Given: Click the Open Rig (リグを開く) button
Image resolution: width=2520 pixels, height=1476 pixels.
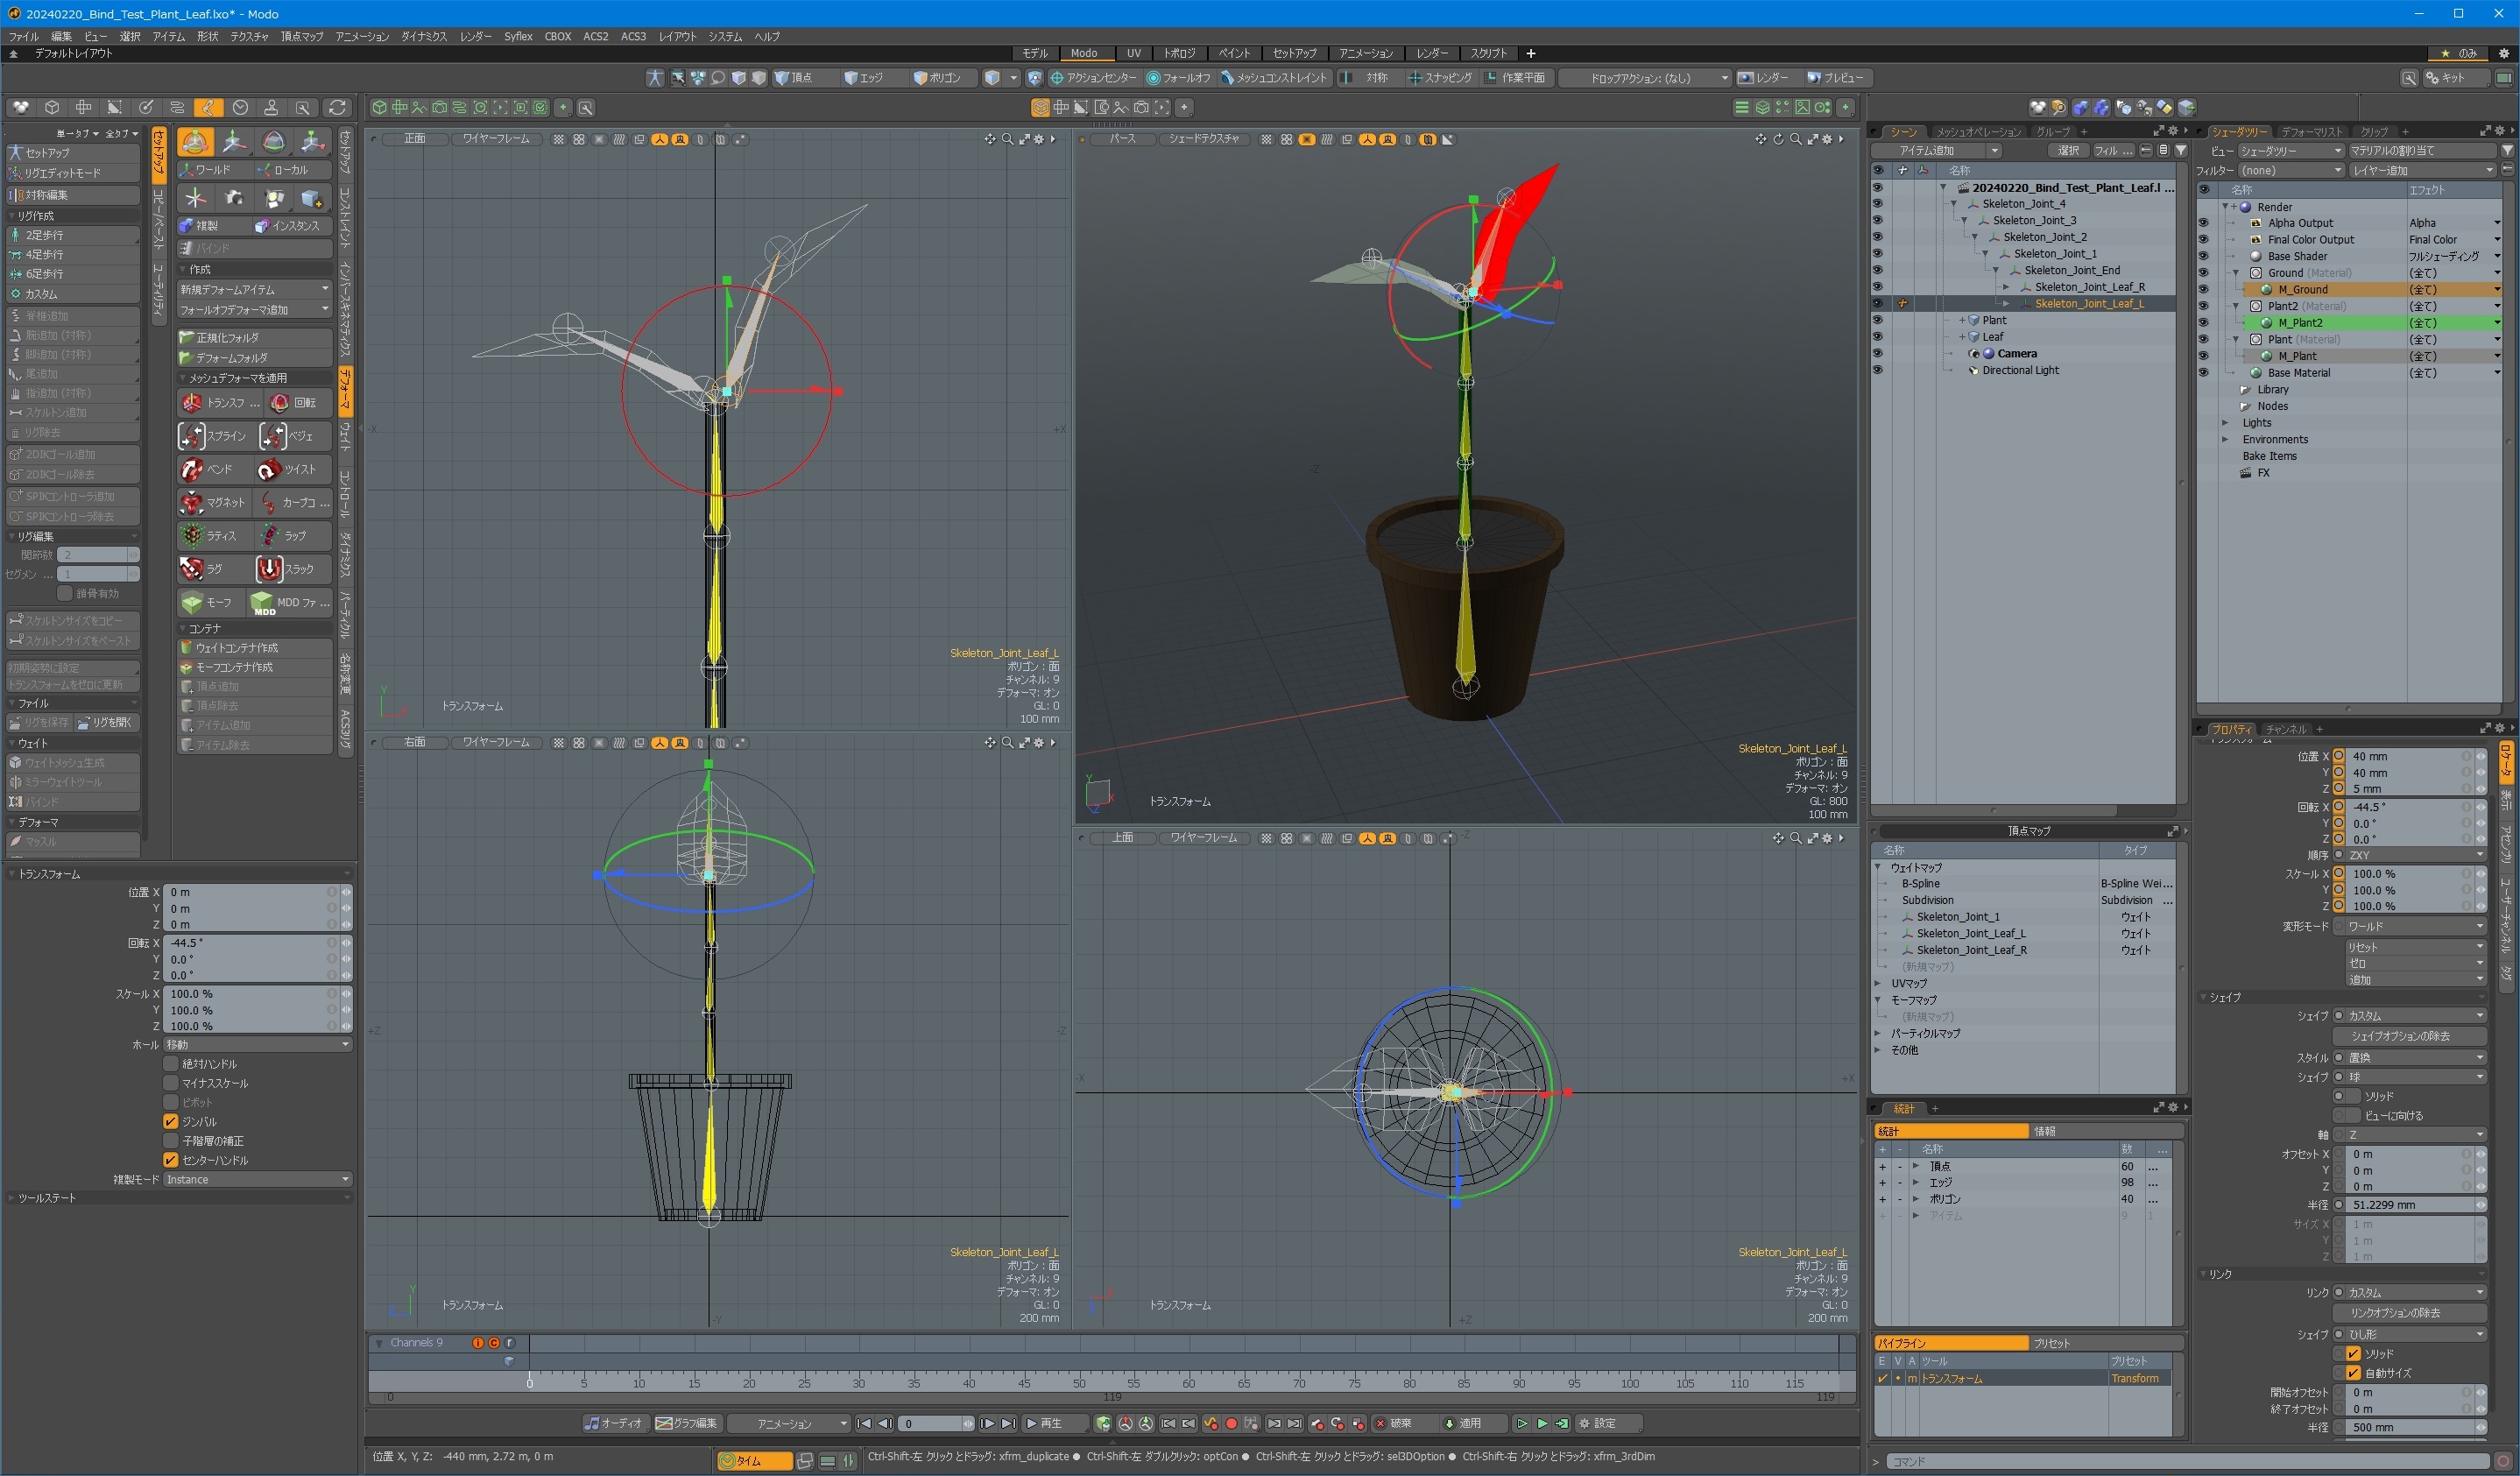Looking at the screenshot, I should [x=107, y=722].
